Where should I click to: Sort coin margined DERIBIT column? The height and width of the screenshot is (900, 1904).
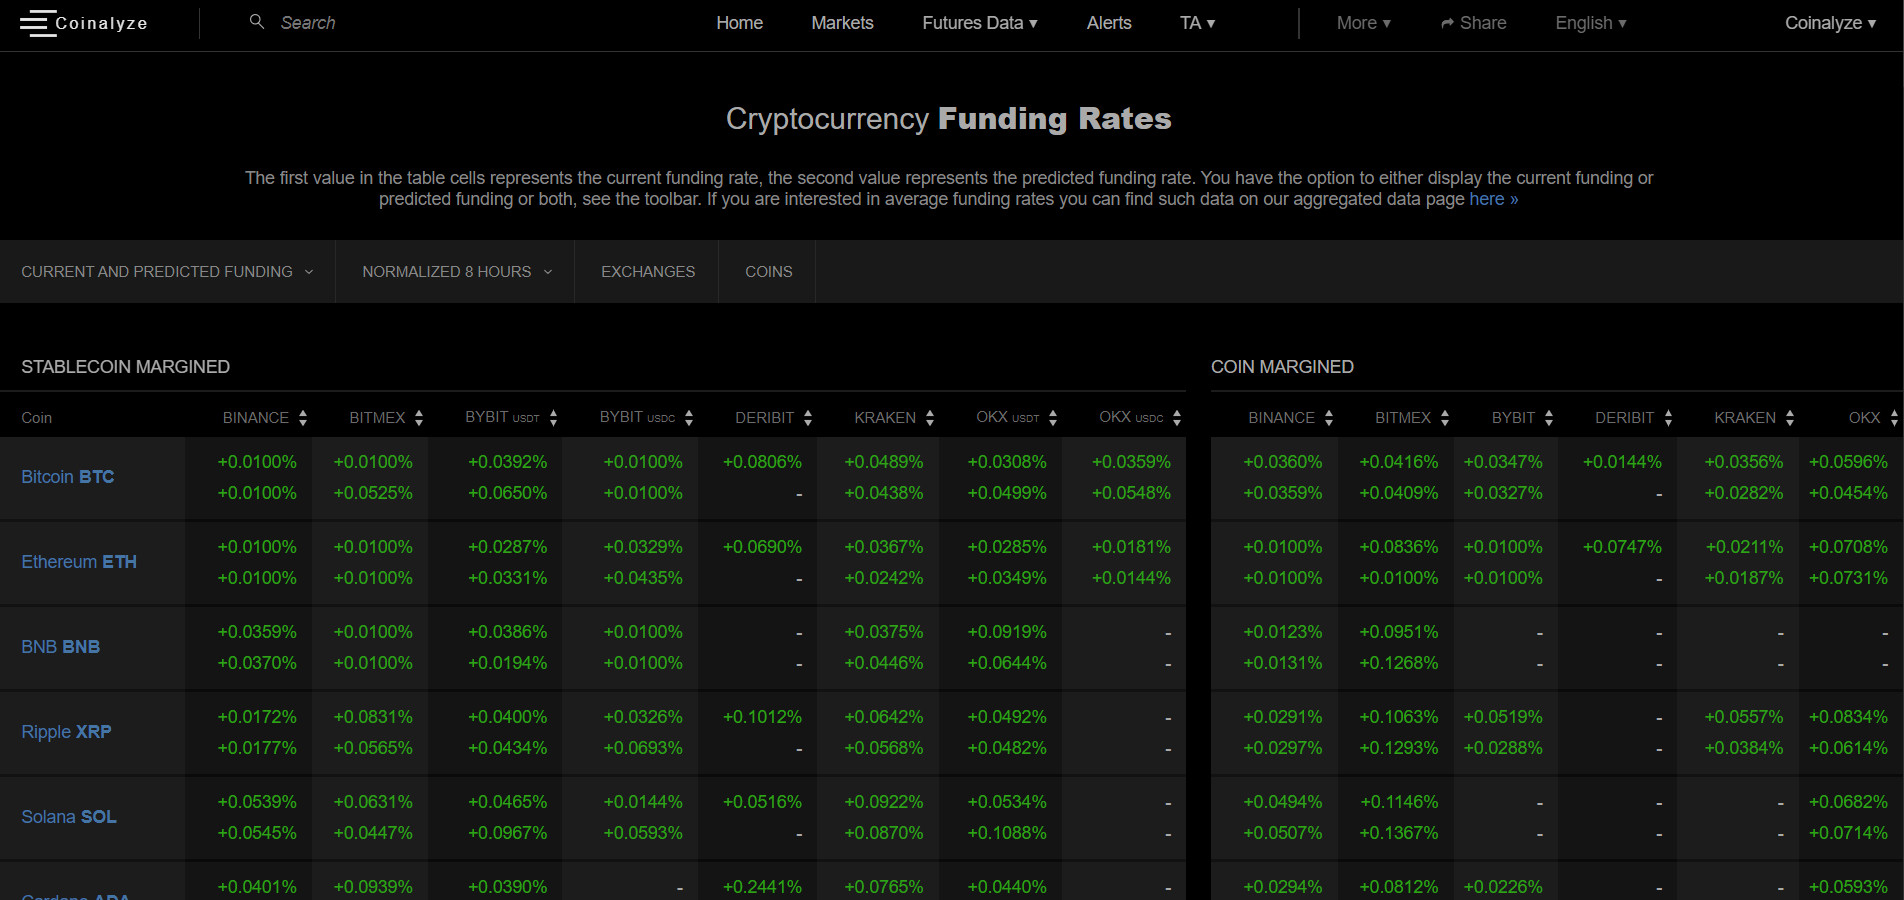point(1668,418)
